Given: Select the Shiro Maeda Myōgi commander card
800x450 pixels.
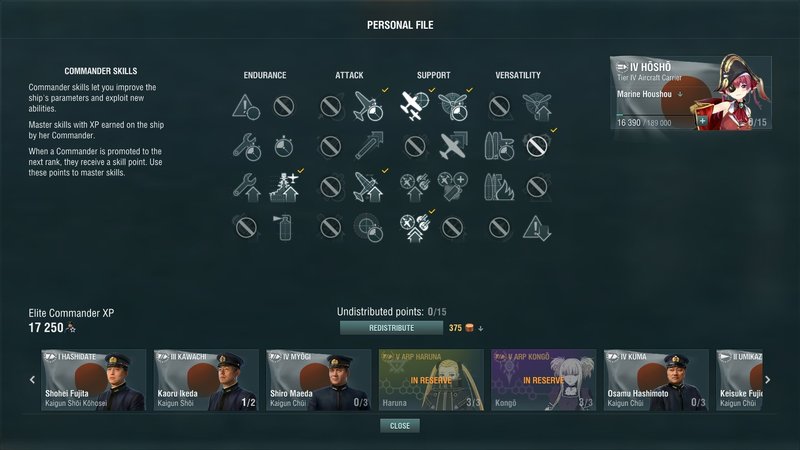Looking at the screenshot, I should 318,380.
